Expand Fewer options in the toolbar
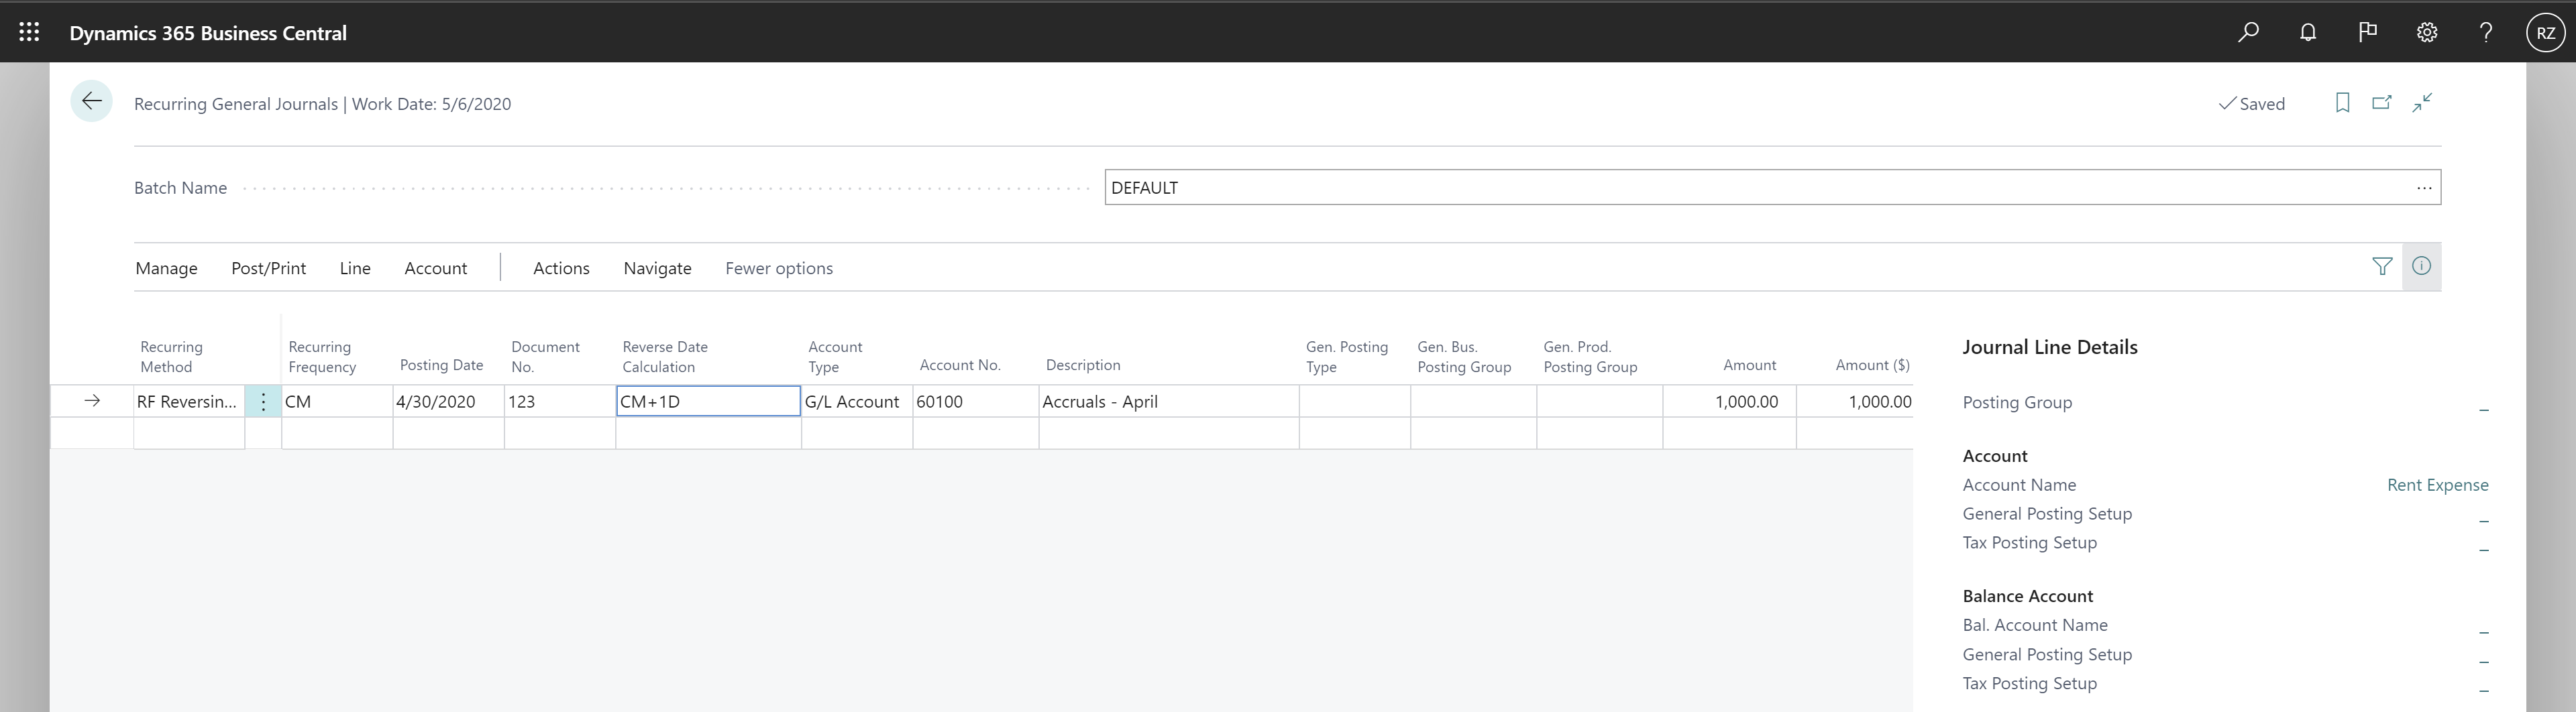2576x712 pixels. tap(779, 268)
